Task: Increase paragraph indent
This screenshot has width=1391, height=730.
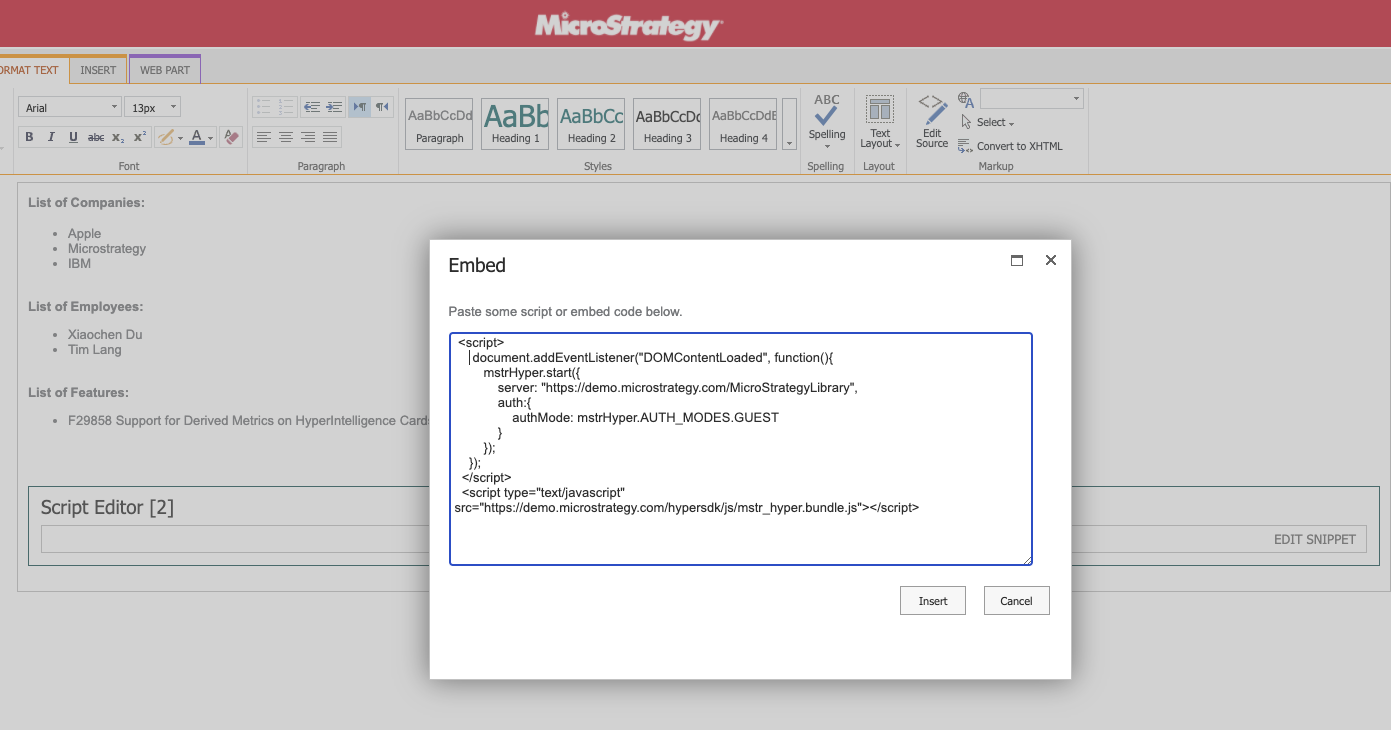Action: (334, 106)
